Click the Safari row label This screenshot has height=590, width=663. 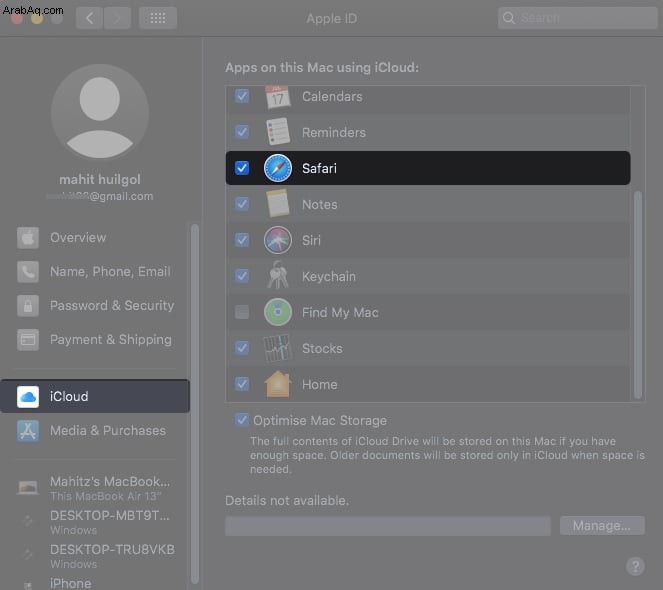click(x=319, y=168)
